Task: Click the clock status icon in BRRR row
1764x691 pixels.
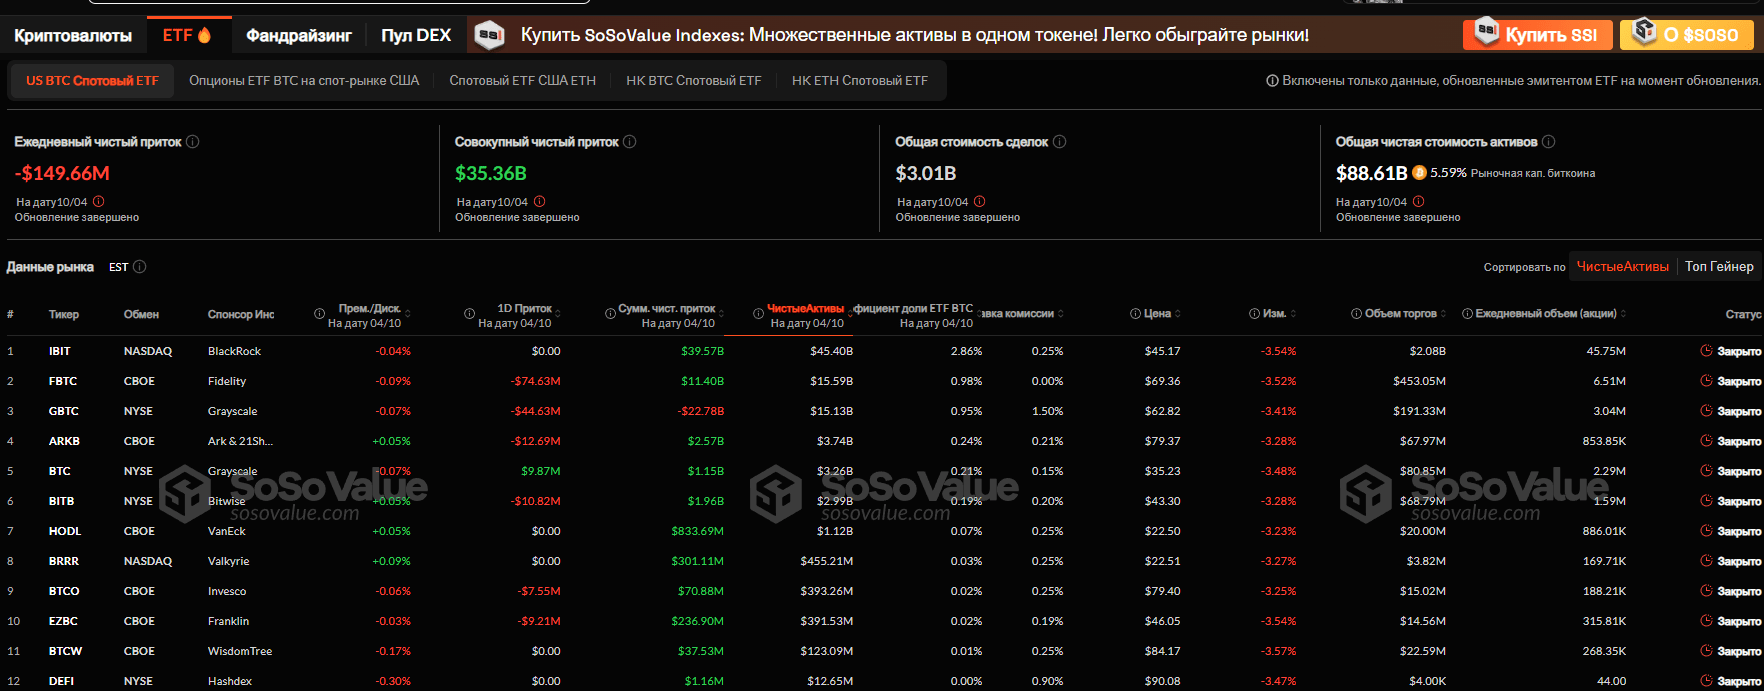Action: (1706, 561)
